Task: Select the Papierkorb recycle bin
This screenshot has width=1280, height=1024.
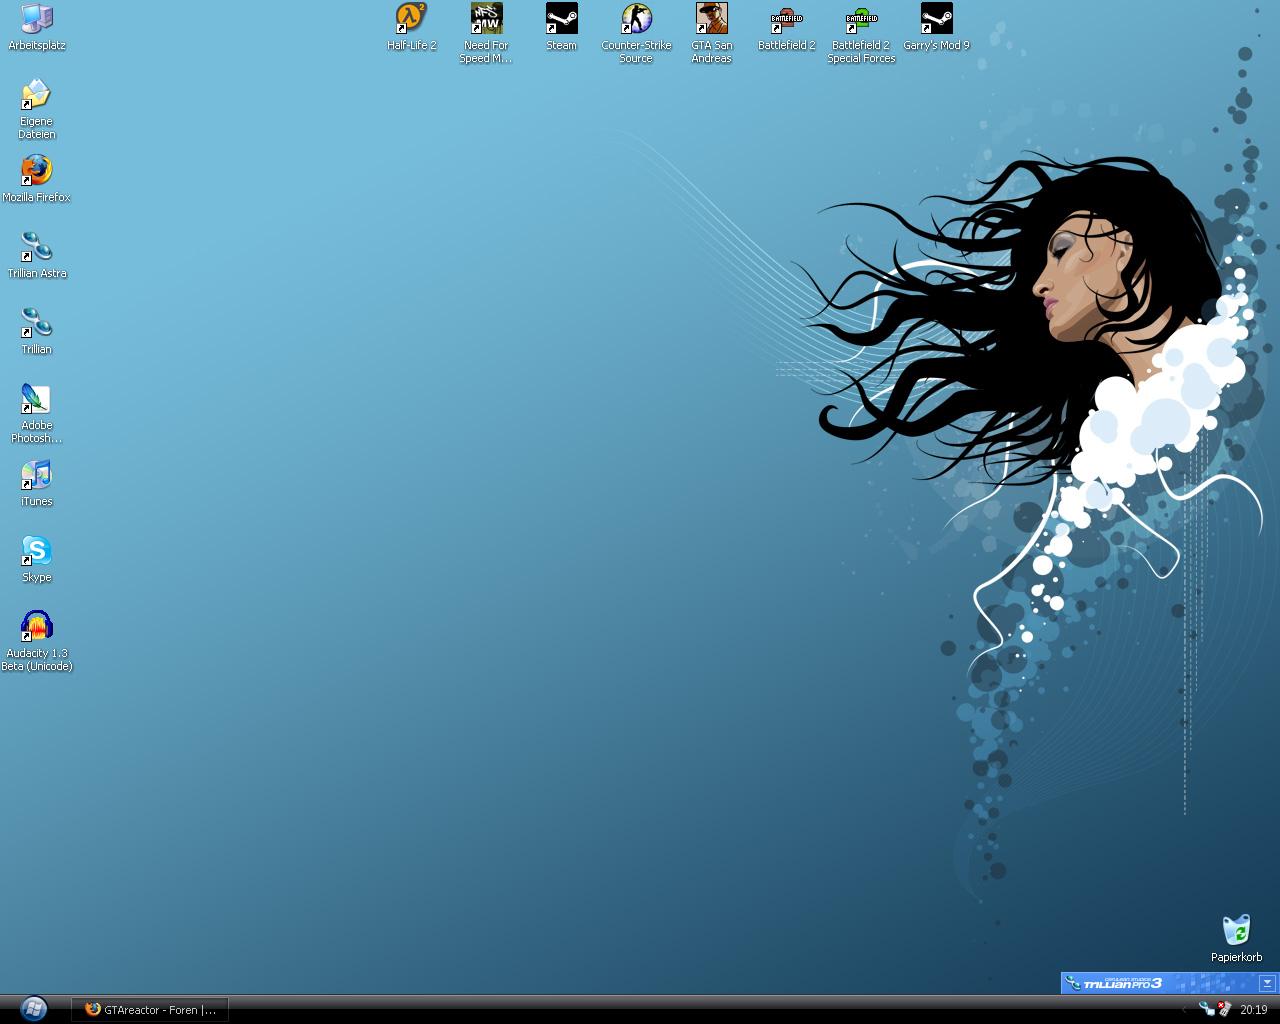Action: [x=1236, y=931]
